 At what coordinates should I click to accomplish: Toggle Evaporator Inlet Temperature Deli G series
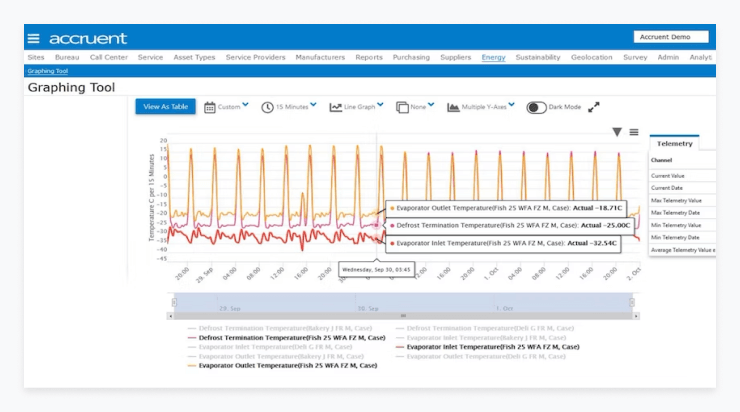270,347
